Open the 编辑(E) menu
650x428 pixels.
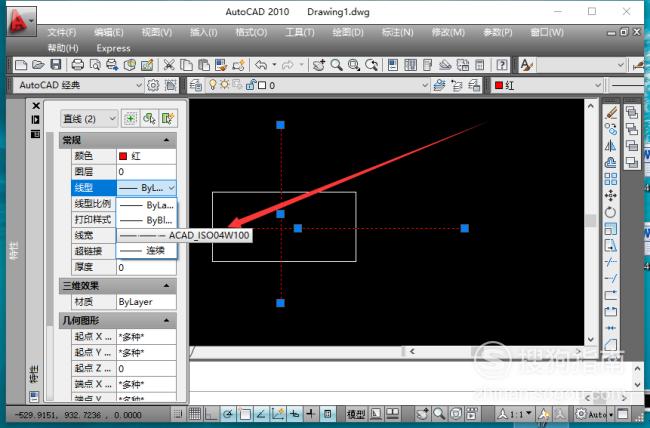(109, 32)
